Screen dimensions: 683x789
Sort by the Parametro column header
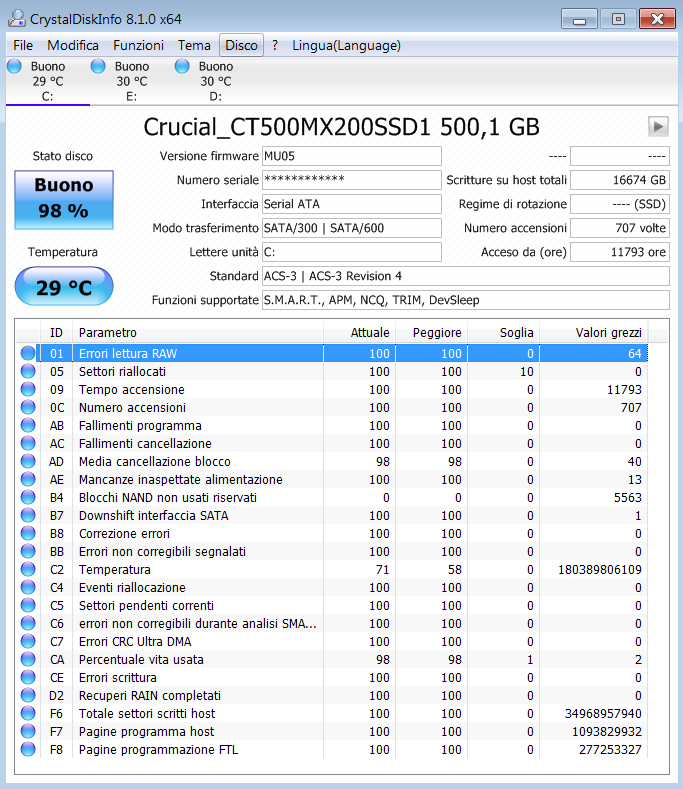click(198, 333)
